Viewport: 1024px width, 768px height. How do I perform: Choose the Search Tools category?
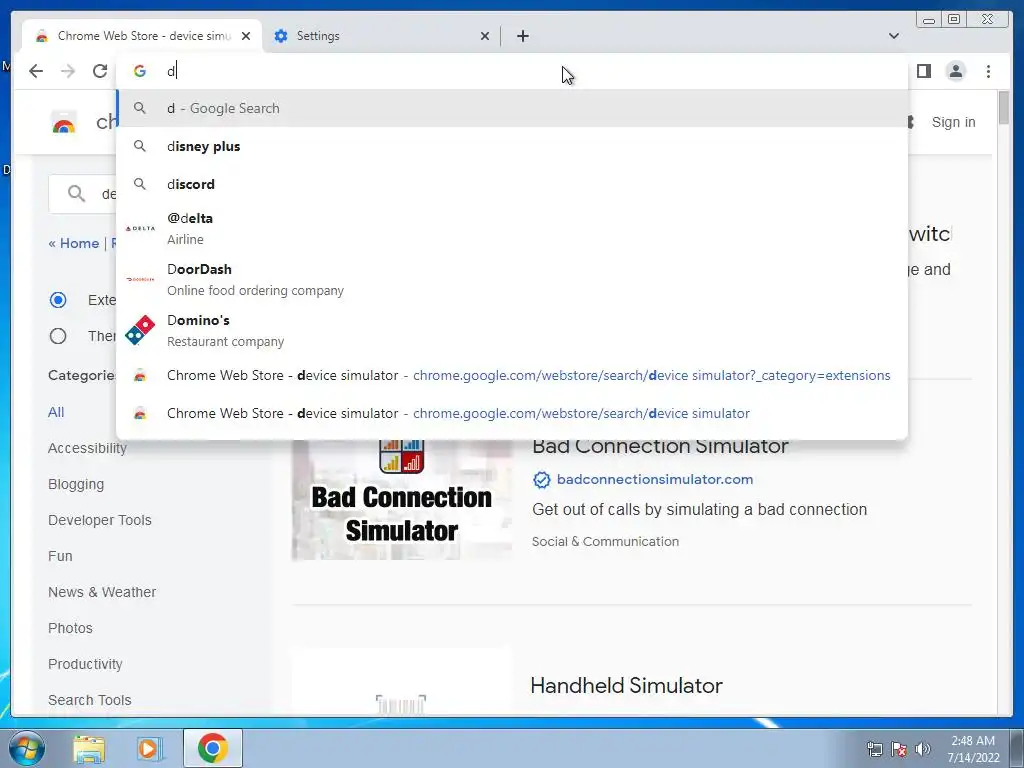pyautogui.click(x=89, y=700)
